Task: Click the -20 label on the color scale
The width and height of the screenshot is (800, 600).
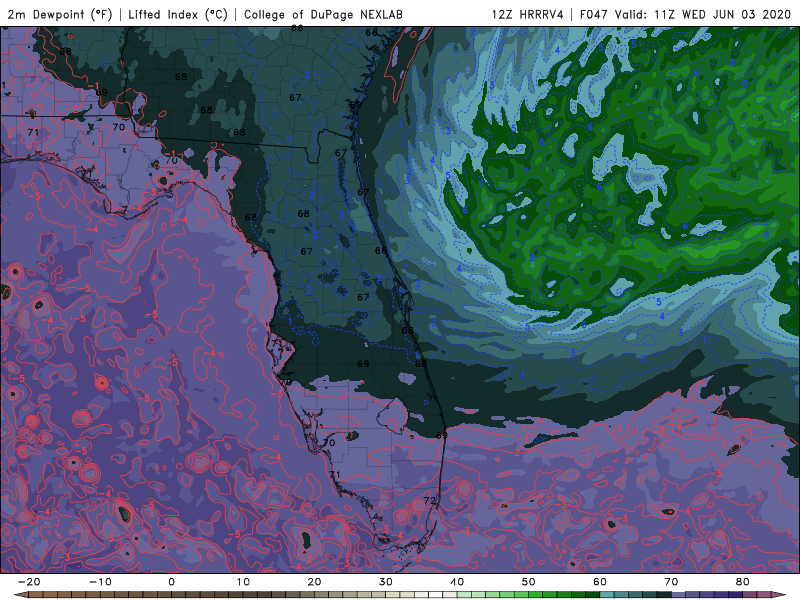Action: pyautogui.click(x=29, y=582)
